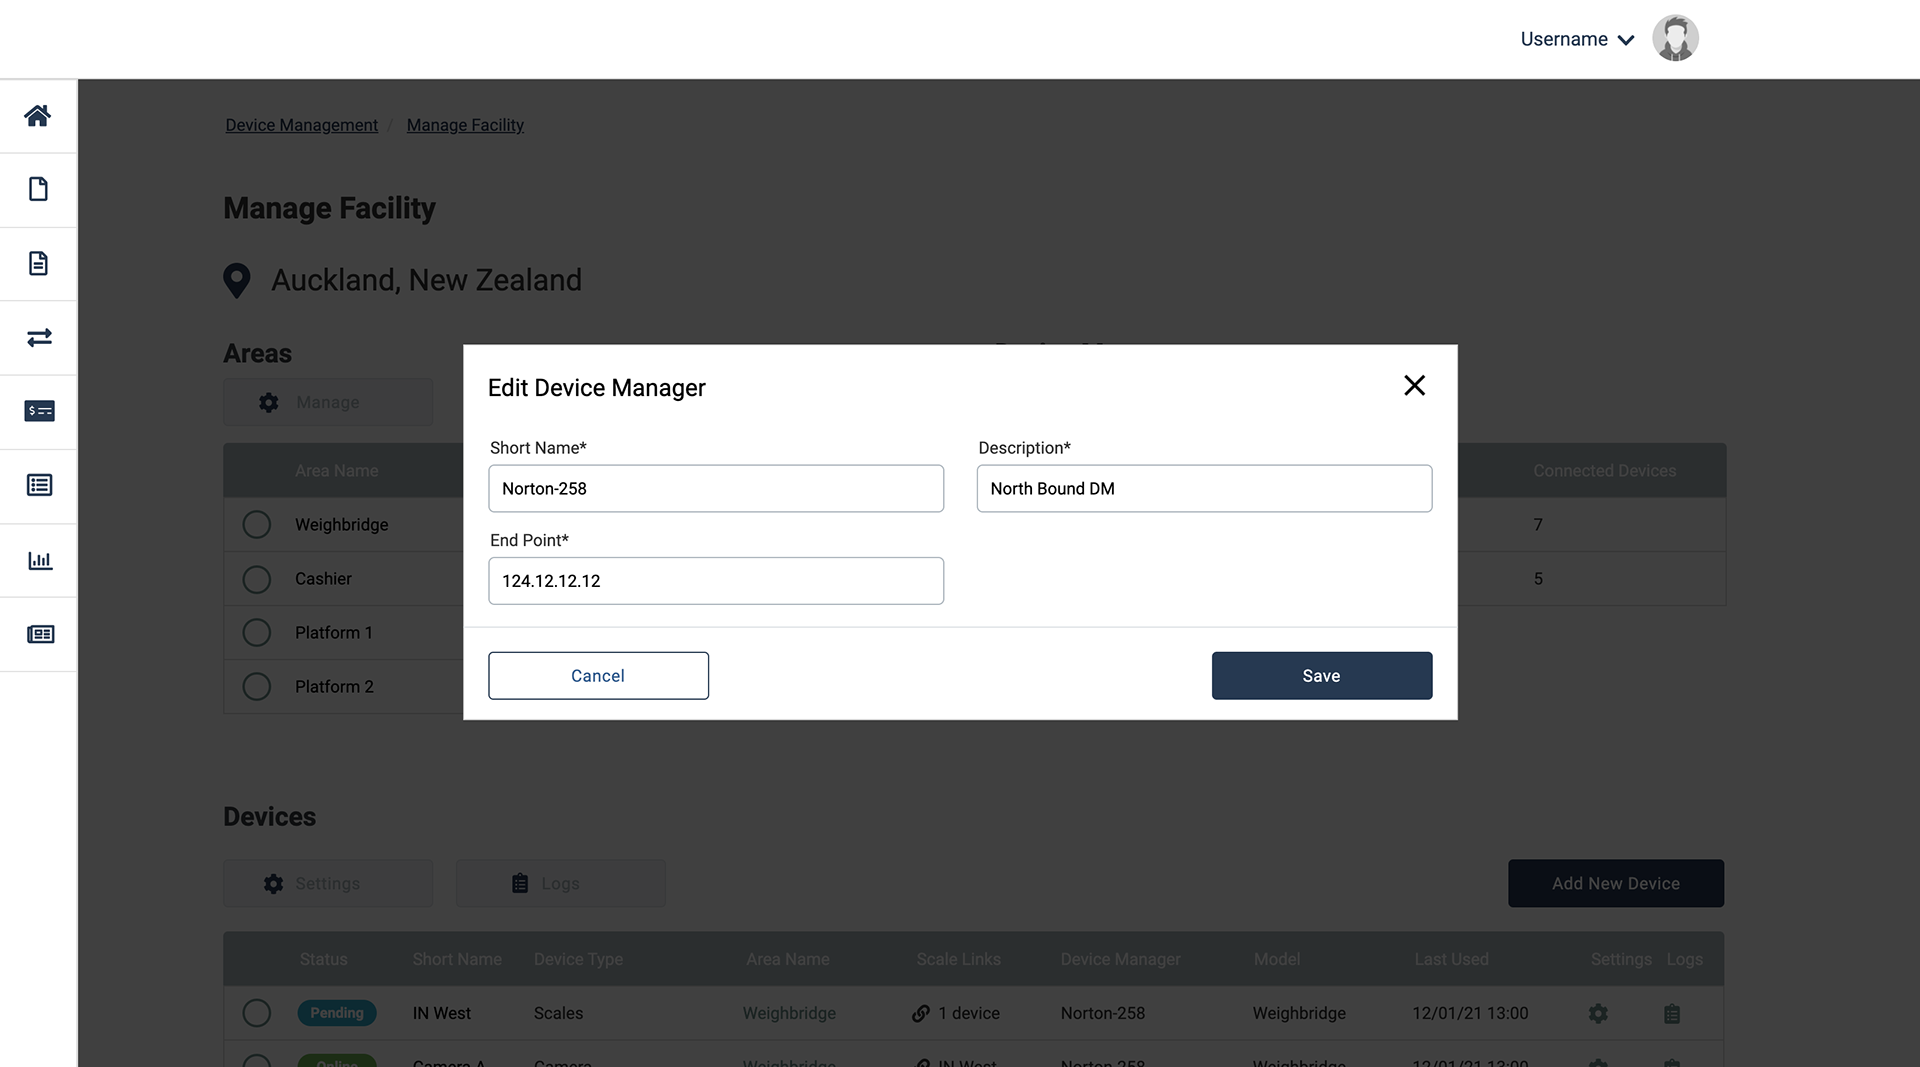The height and width of the screenshot is (1067, 1920).
Task: Click the Scales device type cell
Action: point(558,1013)
